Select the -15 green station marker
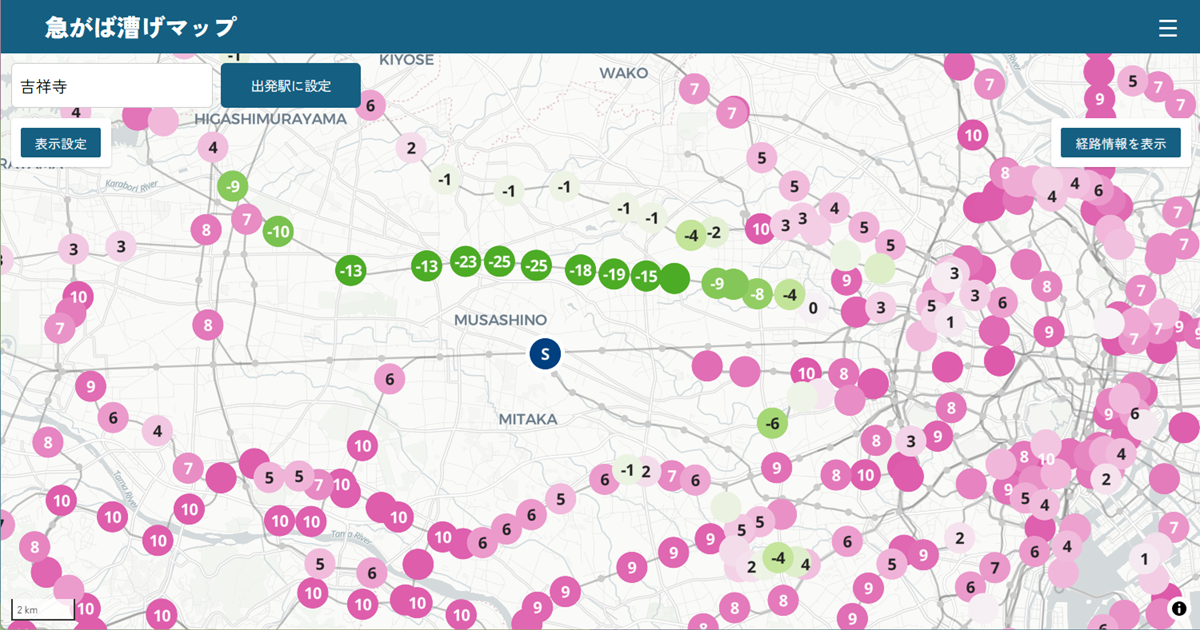This screenshot has width=1200, height=630. coord(647,276)
